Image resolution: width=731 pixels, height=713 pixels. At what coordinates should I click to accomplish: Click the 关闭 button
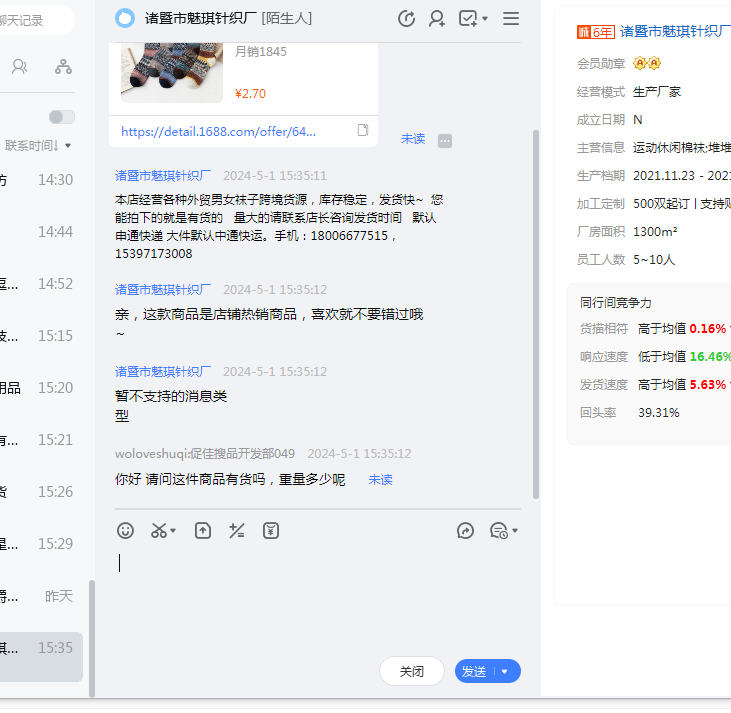tap(412, 671)
